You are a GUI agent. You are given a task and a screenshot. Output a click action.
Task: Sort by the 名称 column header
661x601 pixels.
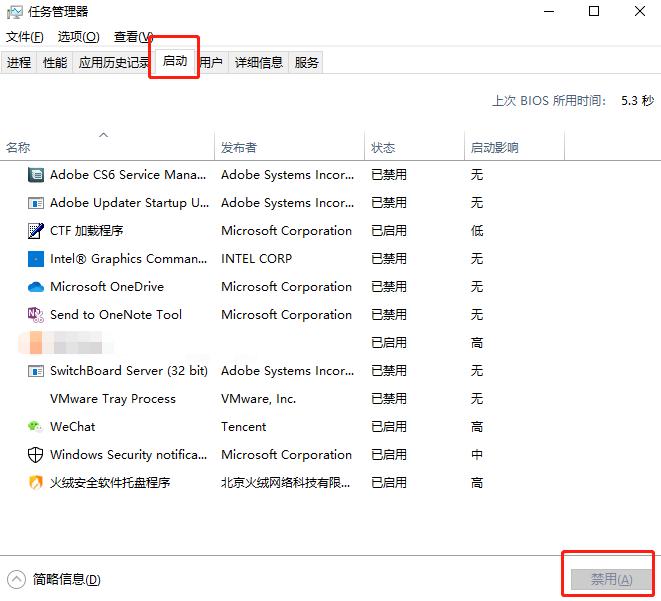tap(107, 148)
